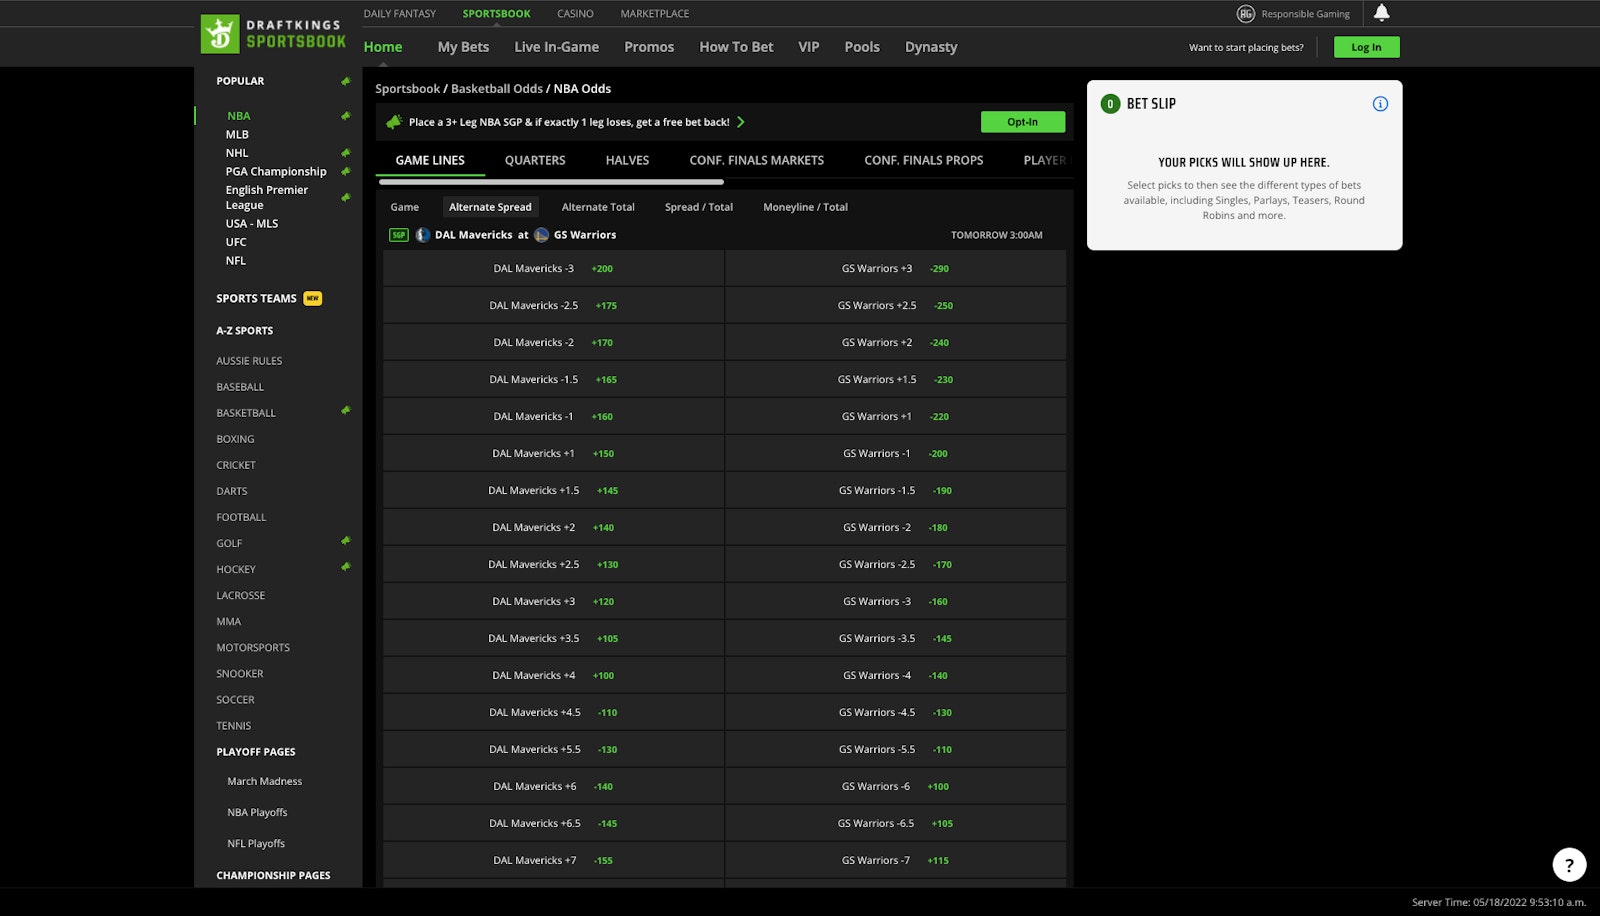
Task: Click the SGP badge icon
Action: 399,235
